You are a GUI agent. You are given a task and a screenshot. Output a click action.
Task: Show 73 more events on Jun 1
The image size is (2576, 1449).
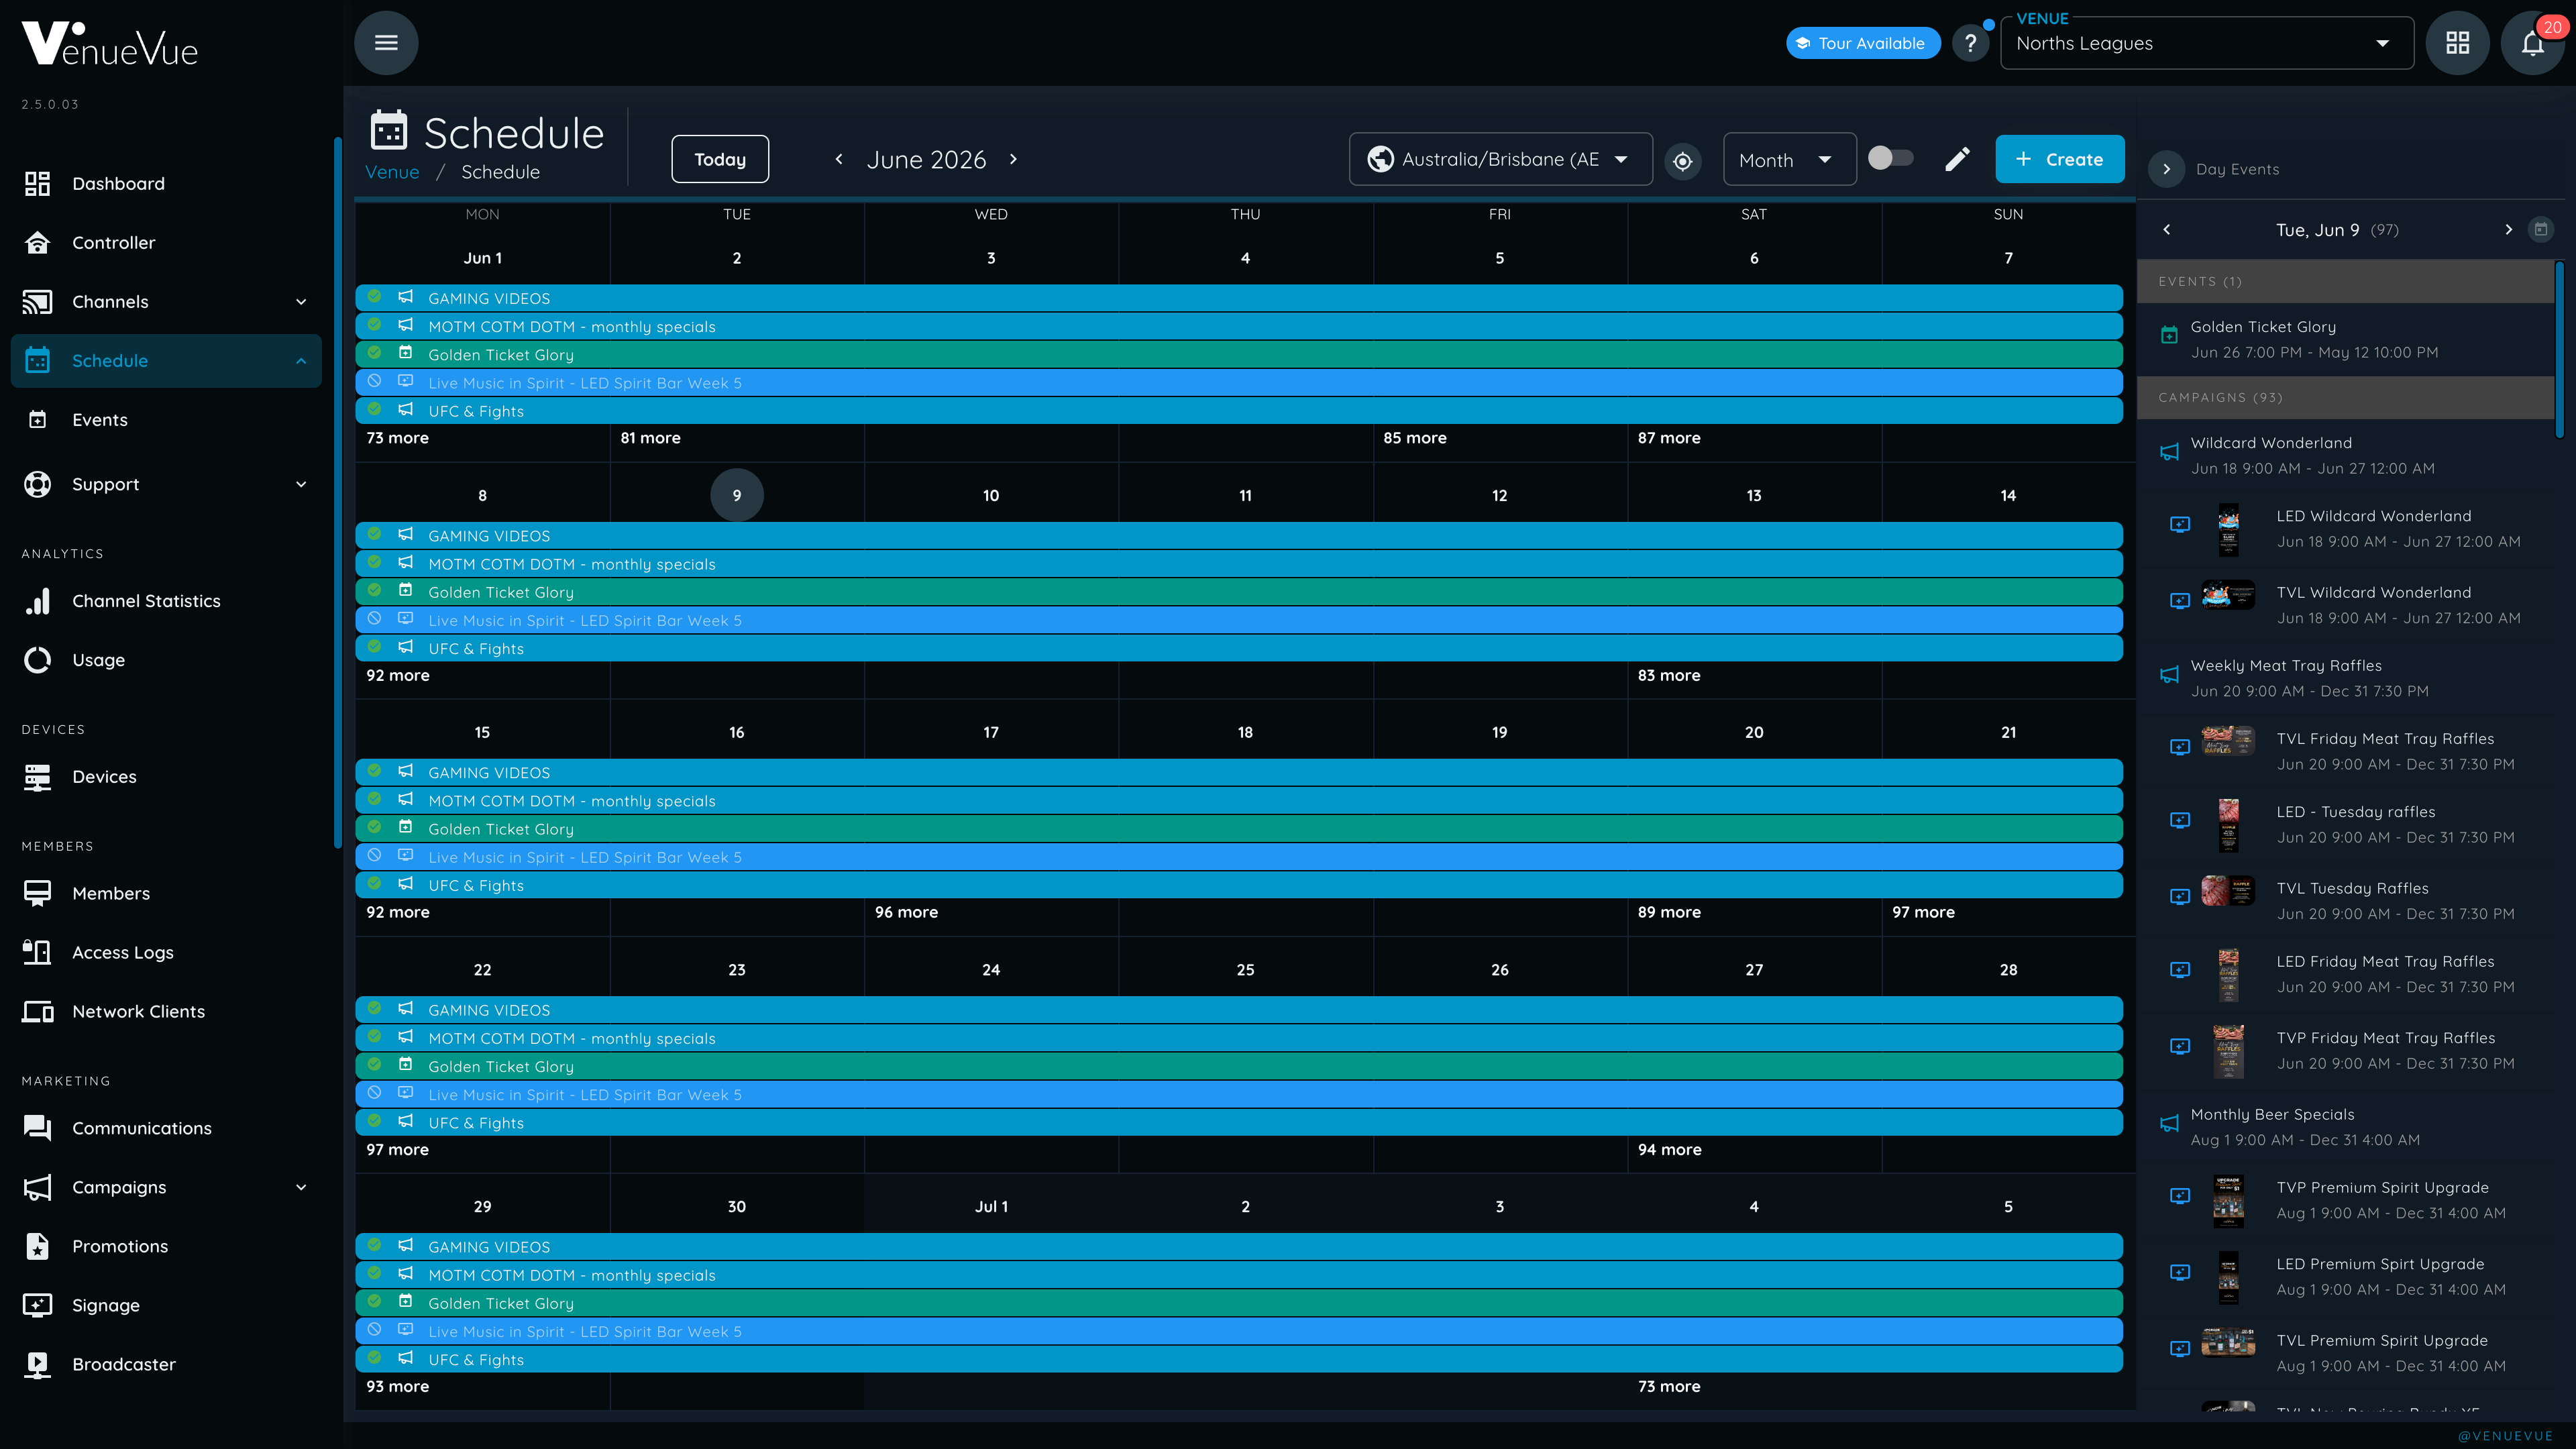pos(397,438)
